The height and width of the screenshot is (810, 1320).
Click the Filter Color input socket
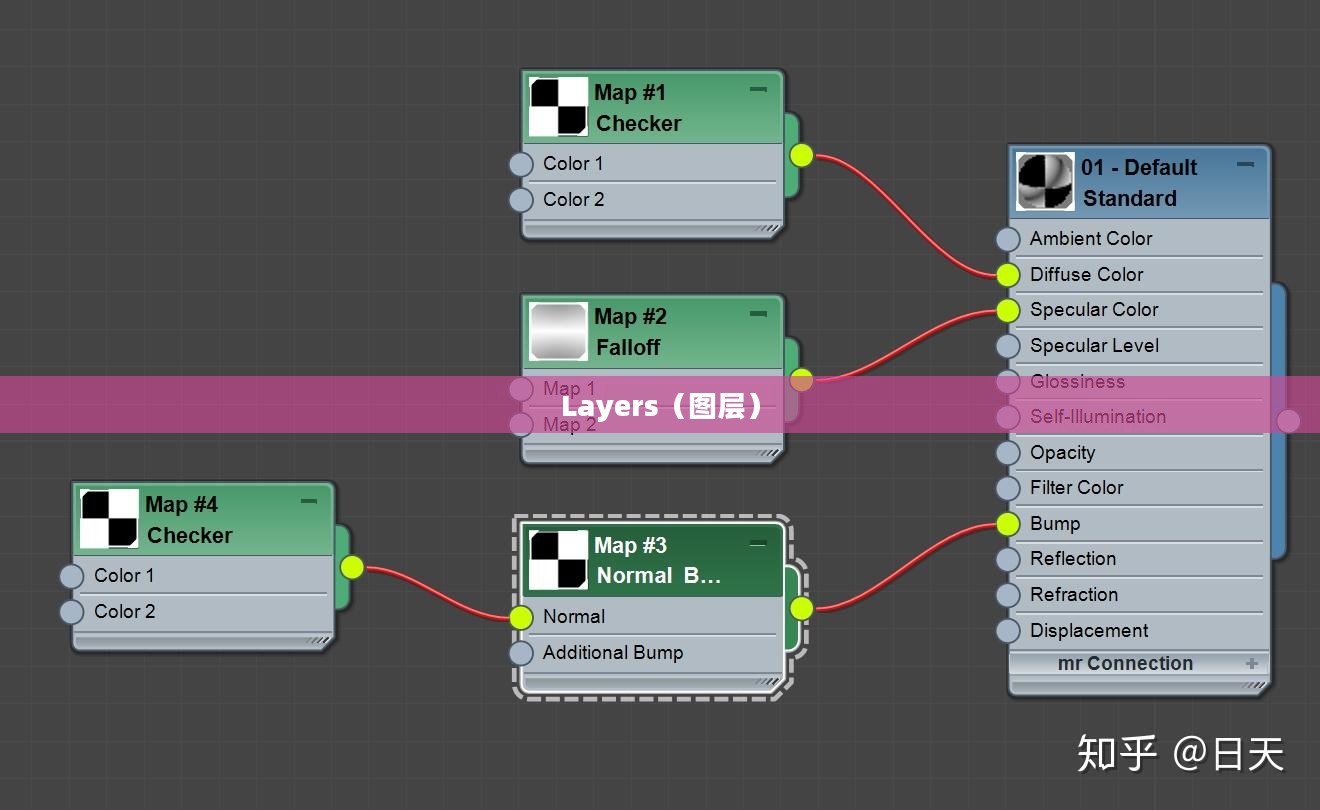tap(1008, 488)
